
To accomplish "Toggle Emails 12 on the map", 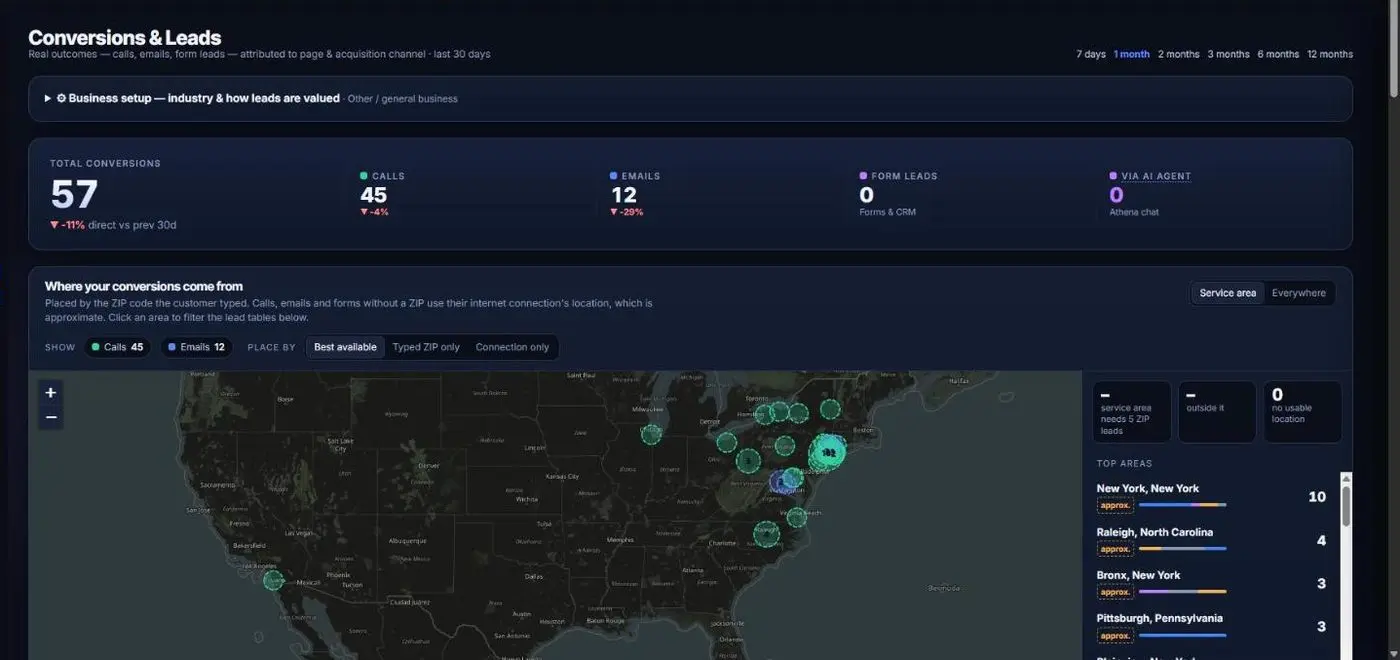I will click(196, 347).
